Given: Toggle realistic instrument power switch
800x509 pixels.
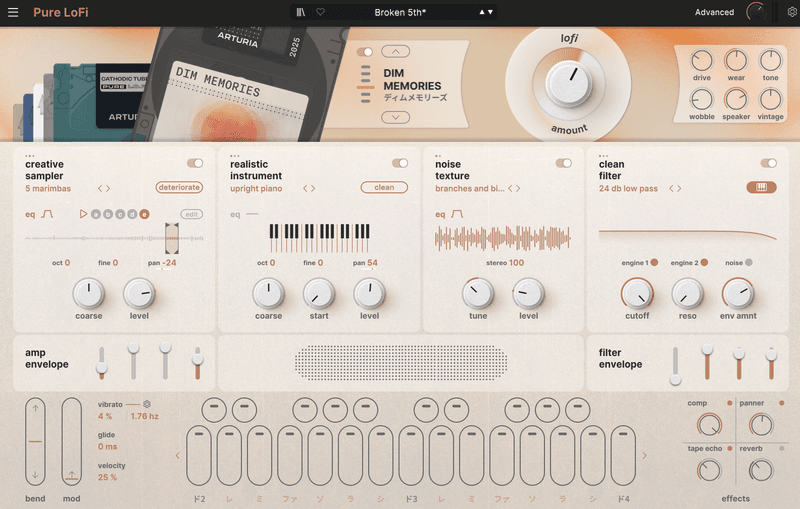Looking at the screenshot, I should (400, 163).
